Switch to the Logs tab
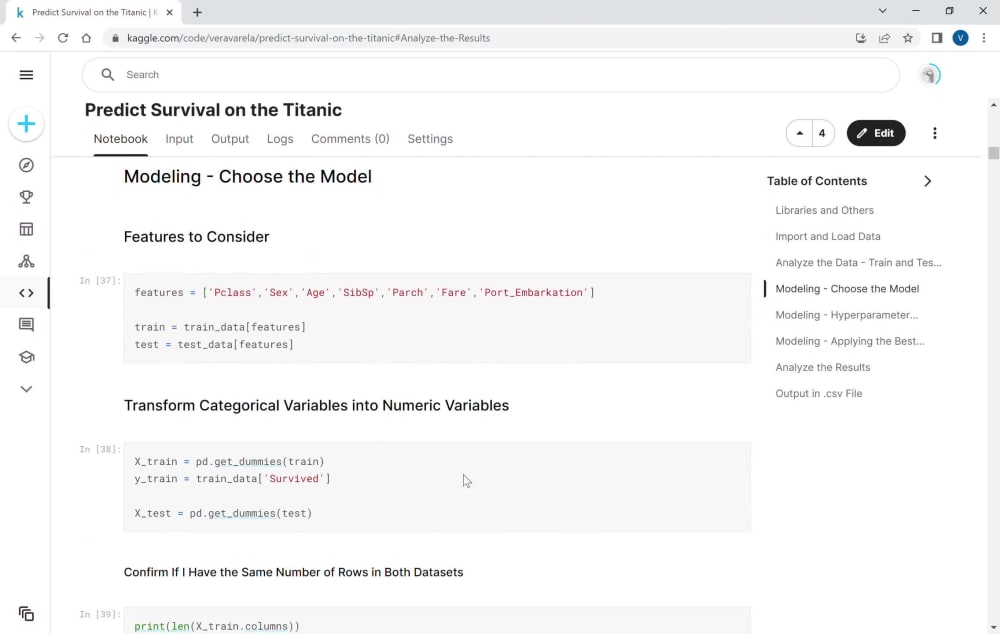This screenshot has height=634, width=1000. [x=280, y=139]
